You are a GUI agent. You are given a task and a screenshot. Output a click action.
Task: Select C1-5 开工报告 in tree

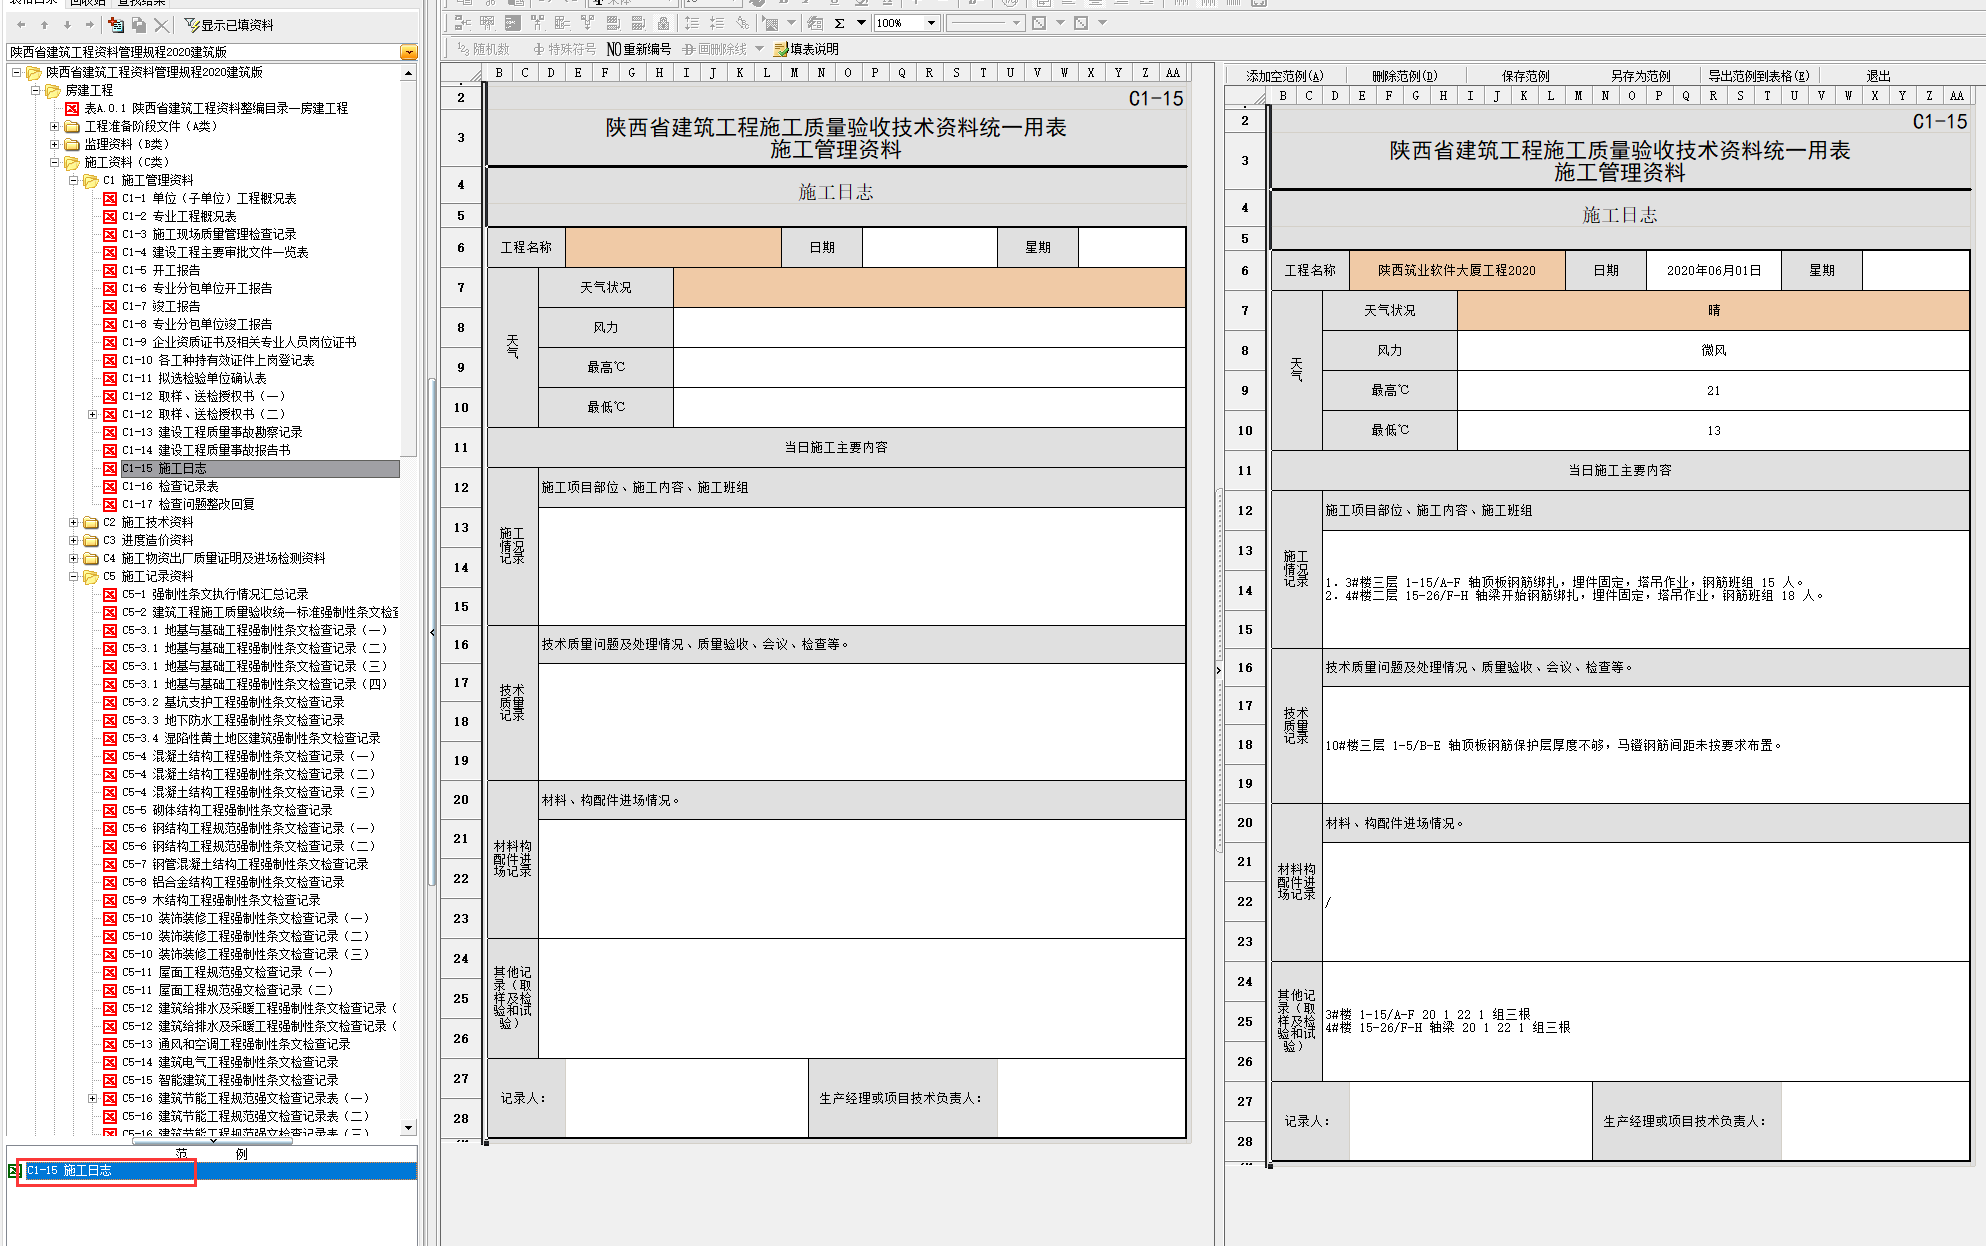pos(161,270)
